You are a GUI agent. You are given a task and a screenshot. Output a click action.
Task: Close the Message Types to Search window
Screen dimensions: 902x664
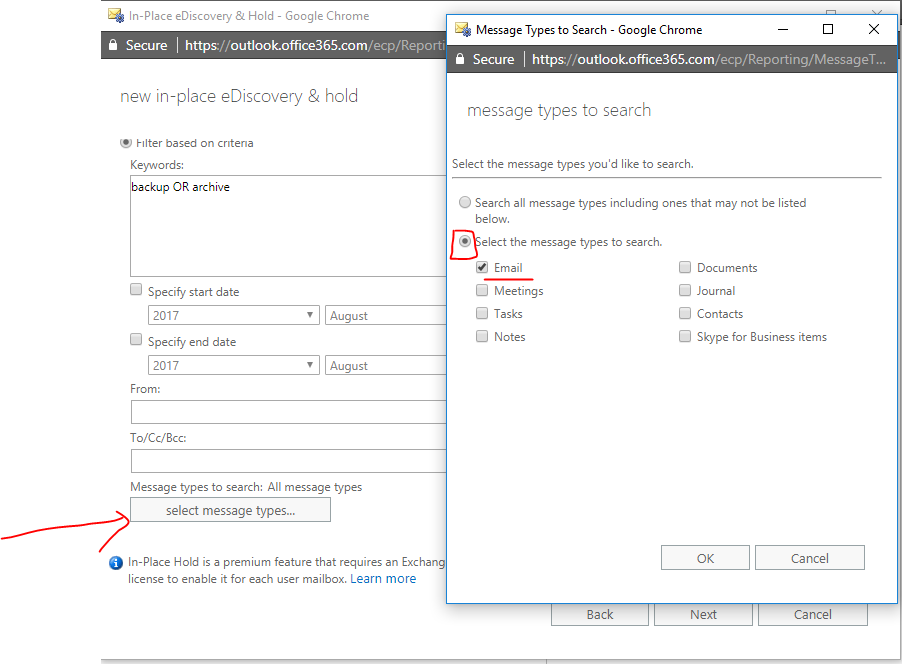point(874,29)
